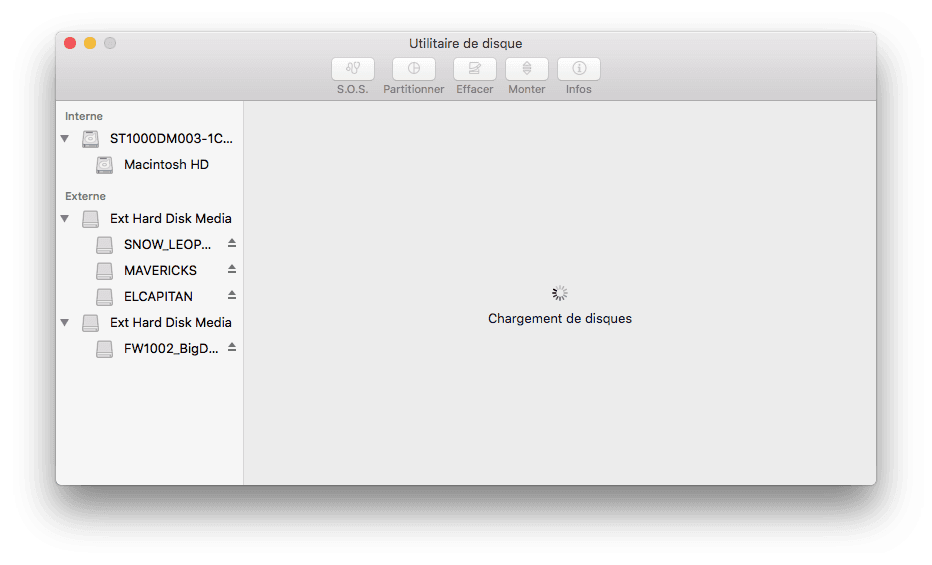Select the ST1000DM003-1C internal drive
Viewport: 932px width, 565px height.
pyautogui.click(x=150, y=138)
